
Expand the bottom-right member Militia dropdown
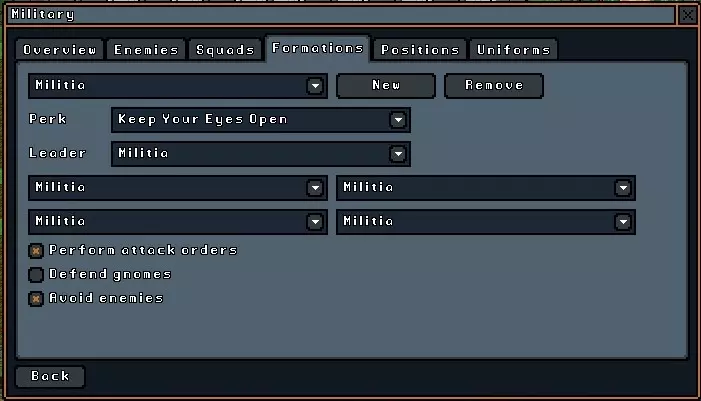point(486,222)
